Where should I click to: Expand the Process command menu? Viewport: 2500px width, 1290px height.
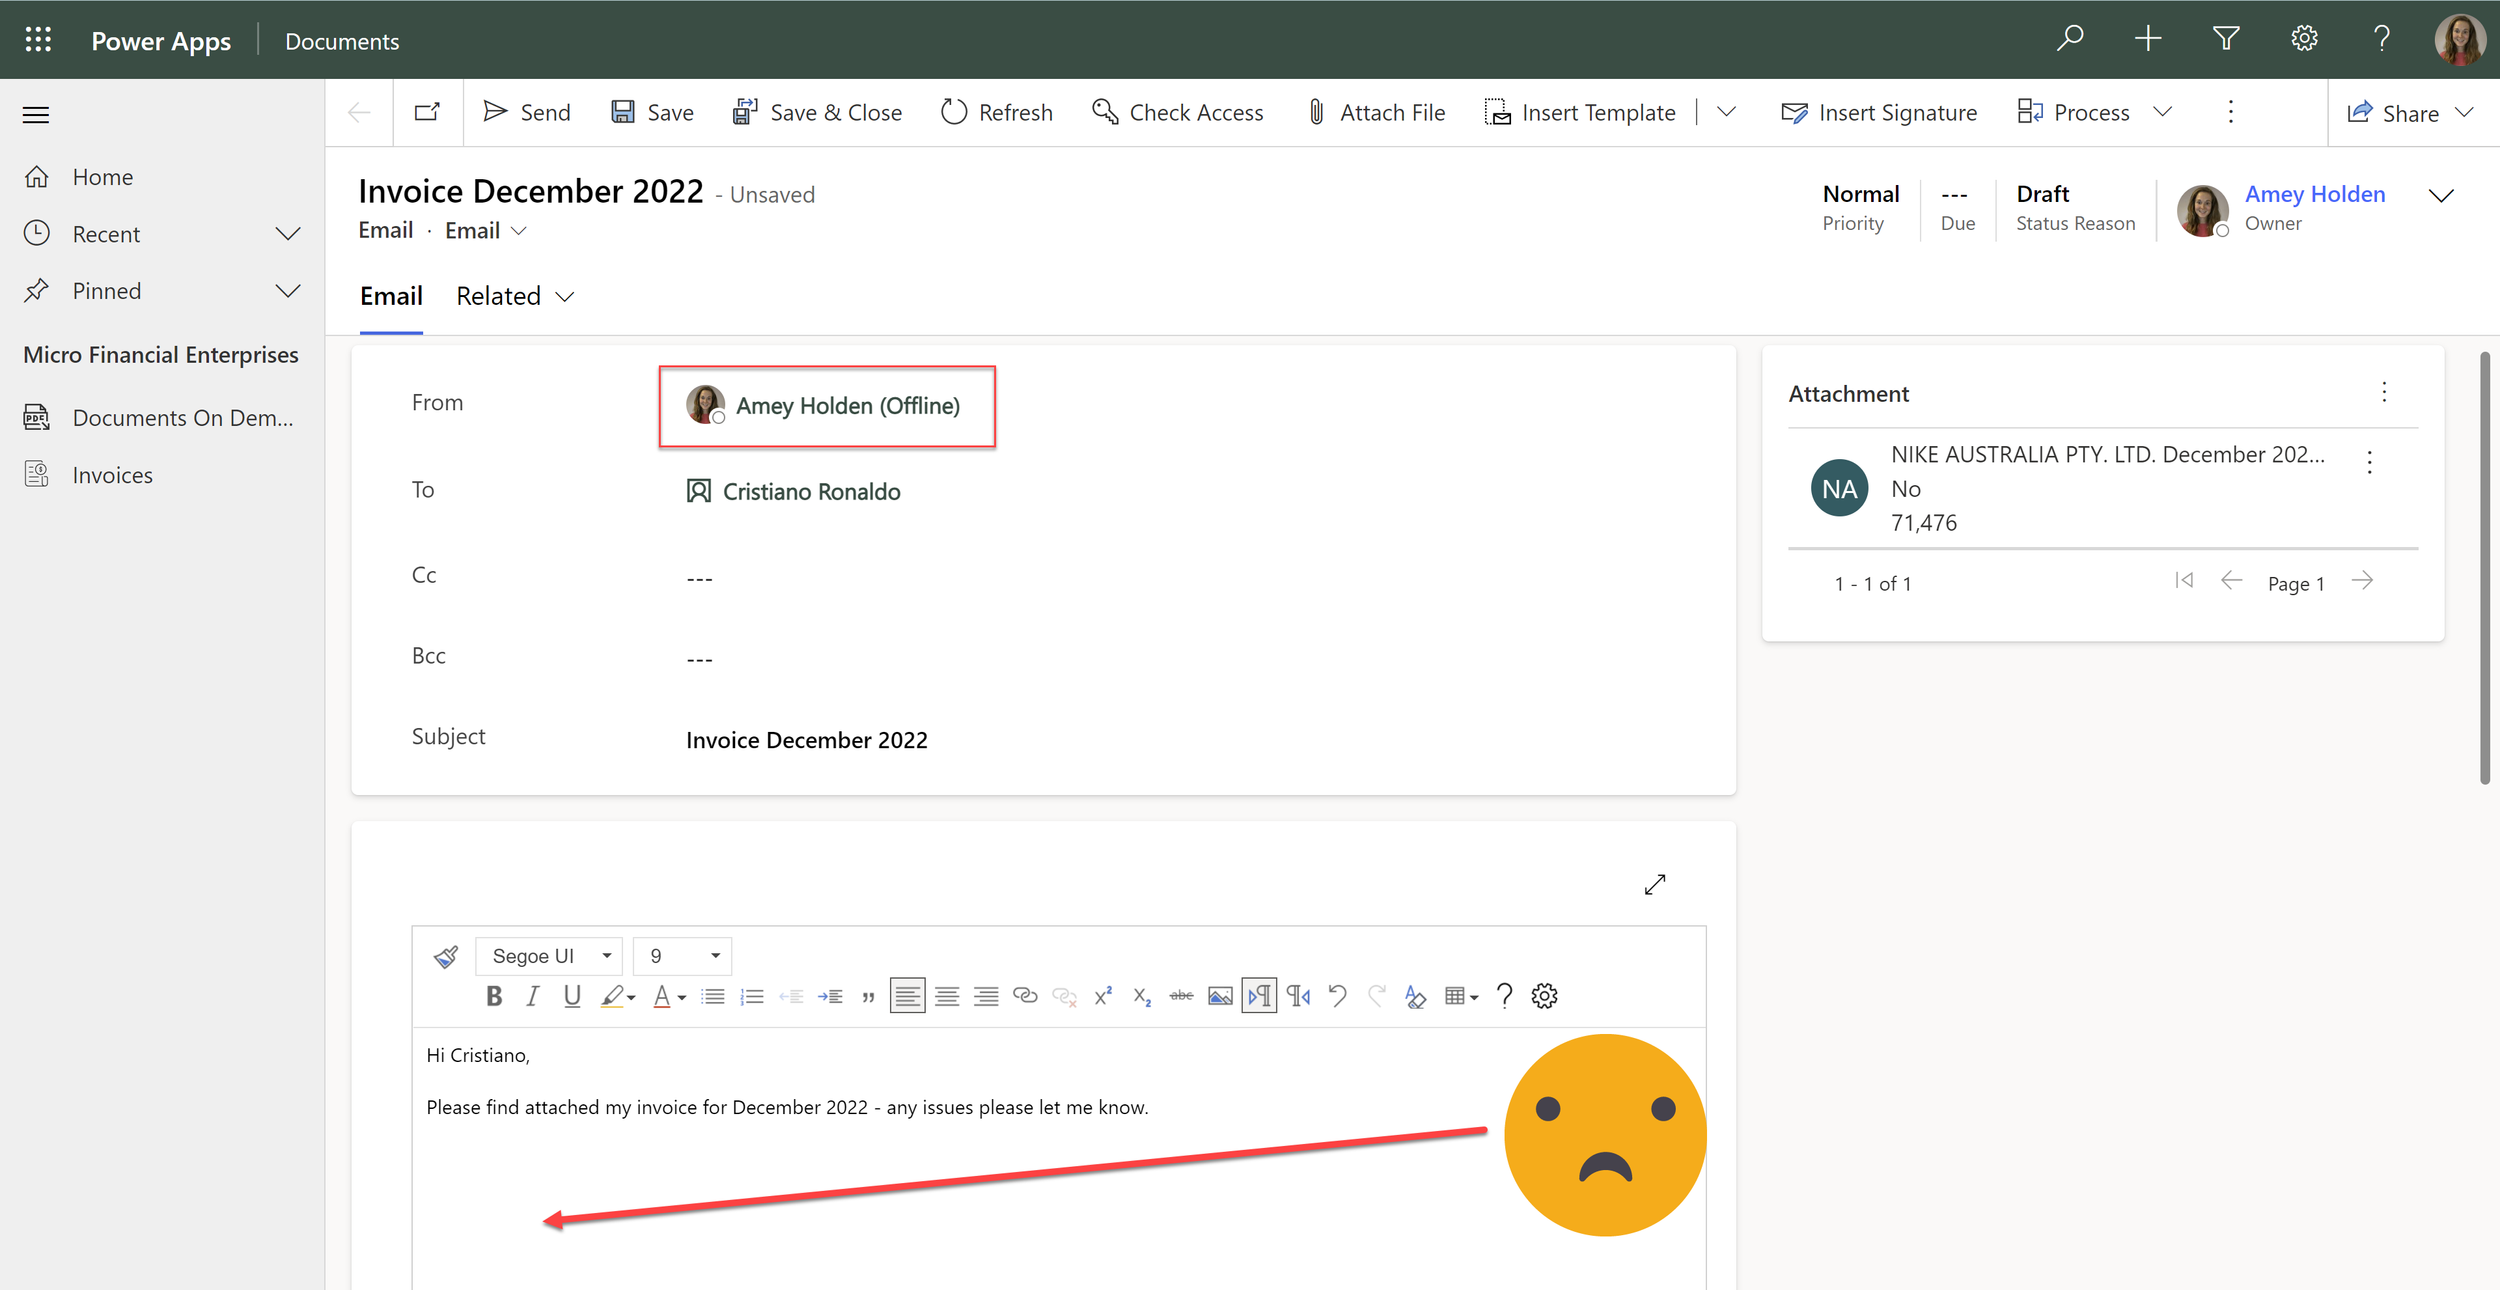[x=2163, y=112]
